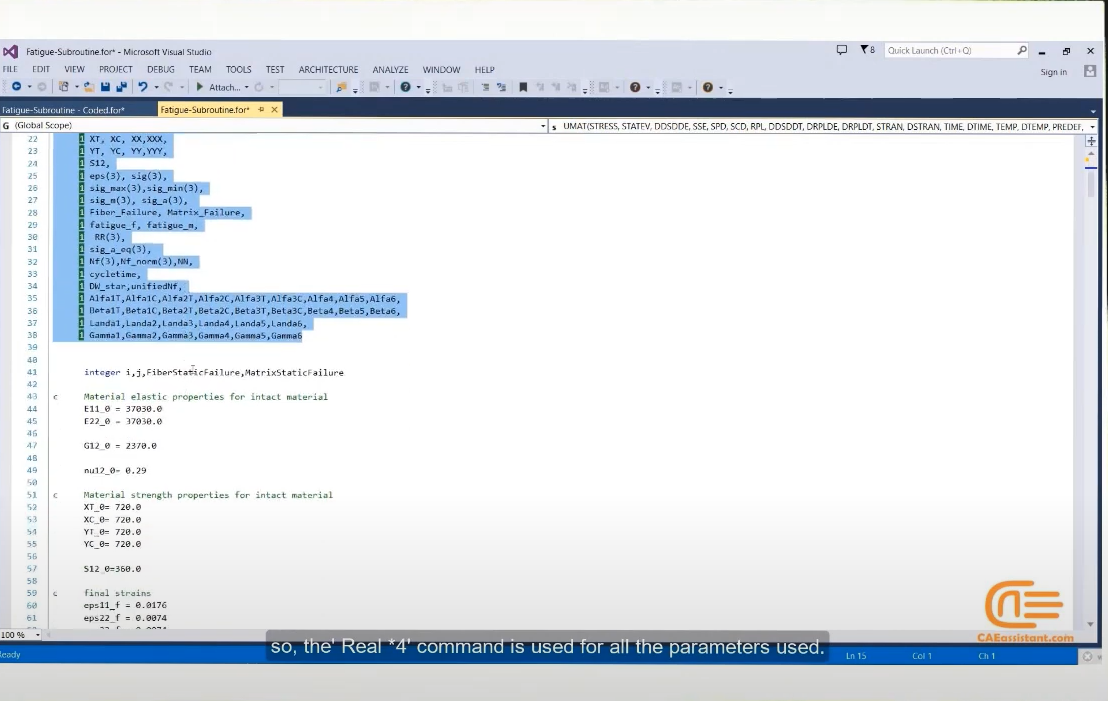
Task: Click the feedback speech bubble icon
Action: coord(842,50)
